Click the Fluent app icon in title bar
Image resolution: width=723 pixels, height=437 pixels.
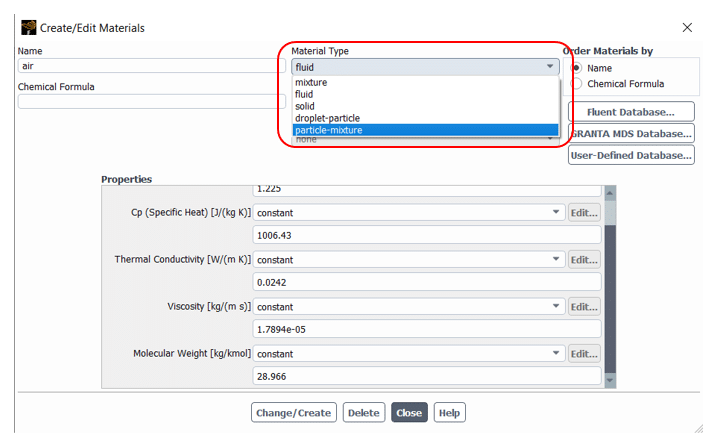pos(28,27)
